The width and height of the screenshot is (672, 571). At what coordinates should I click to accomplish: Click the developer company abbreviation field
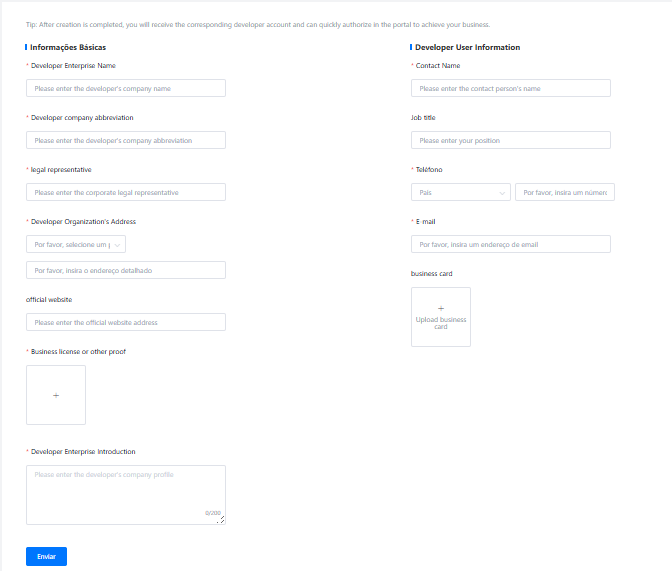[126, 140]
